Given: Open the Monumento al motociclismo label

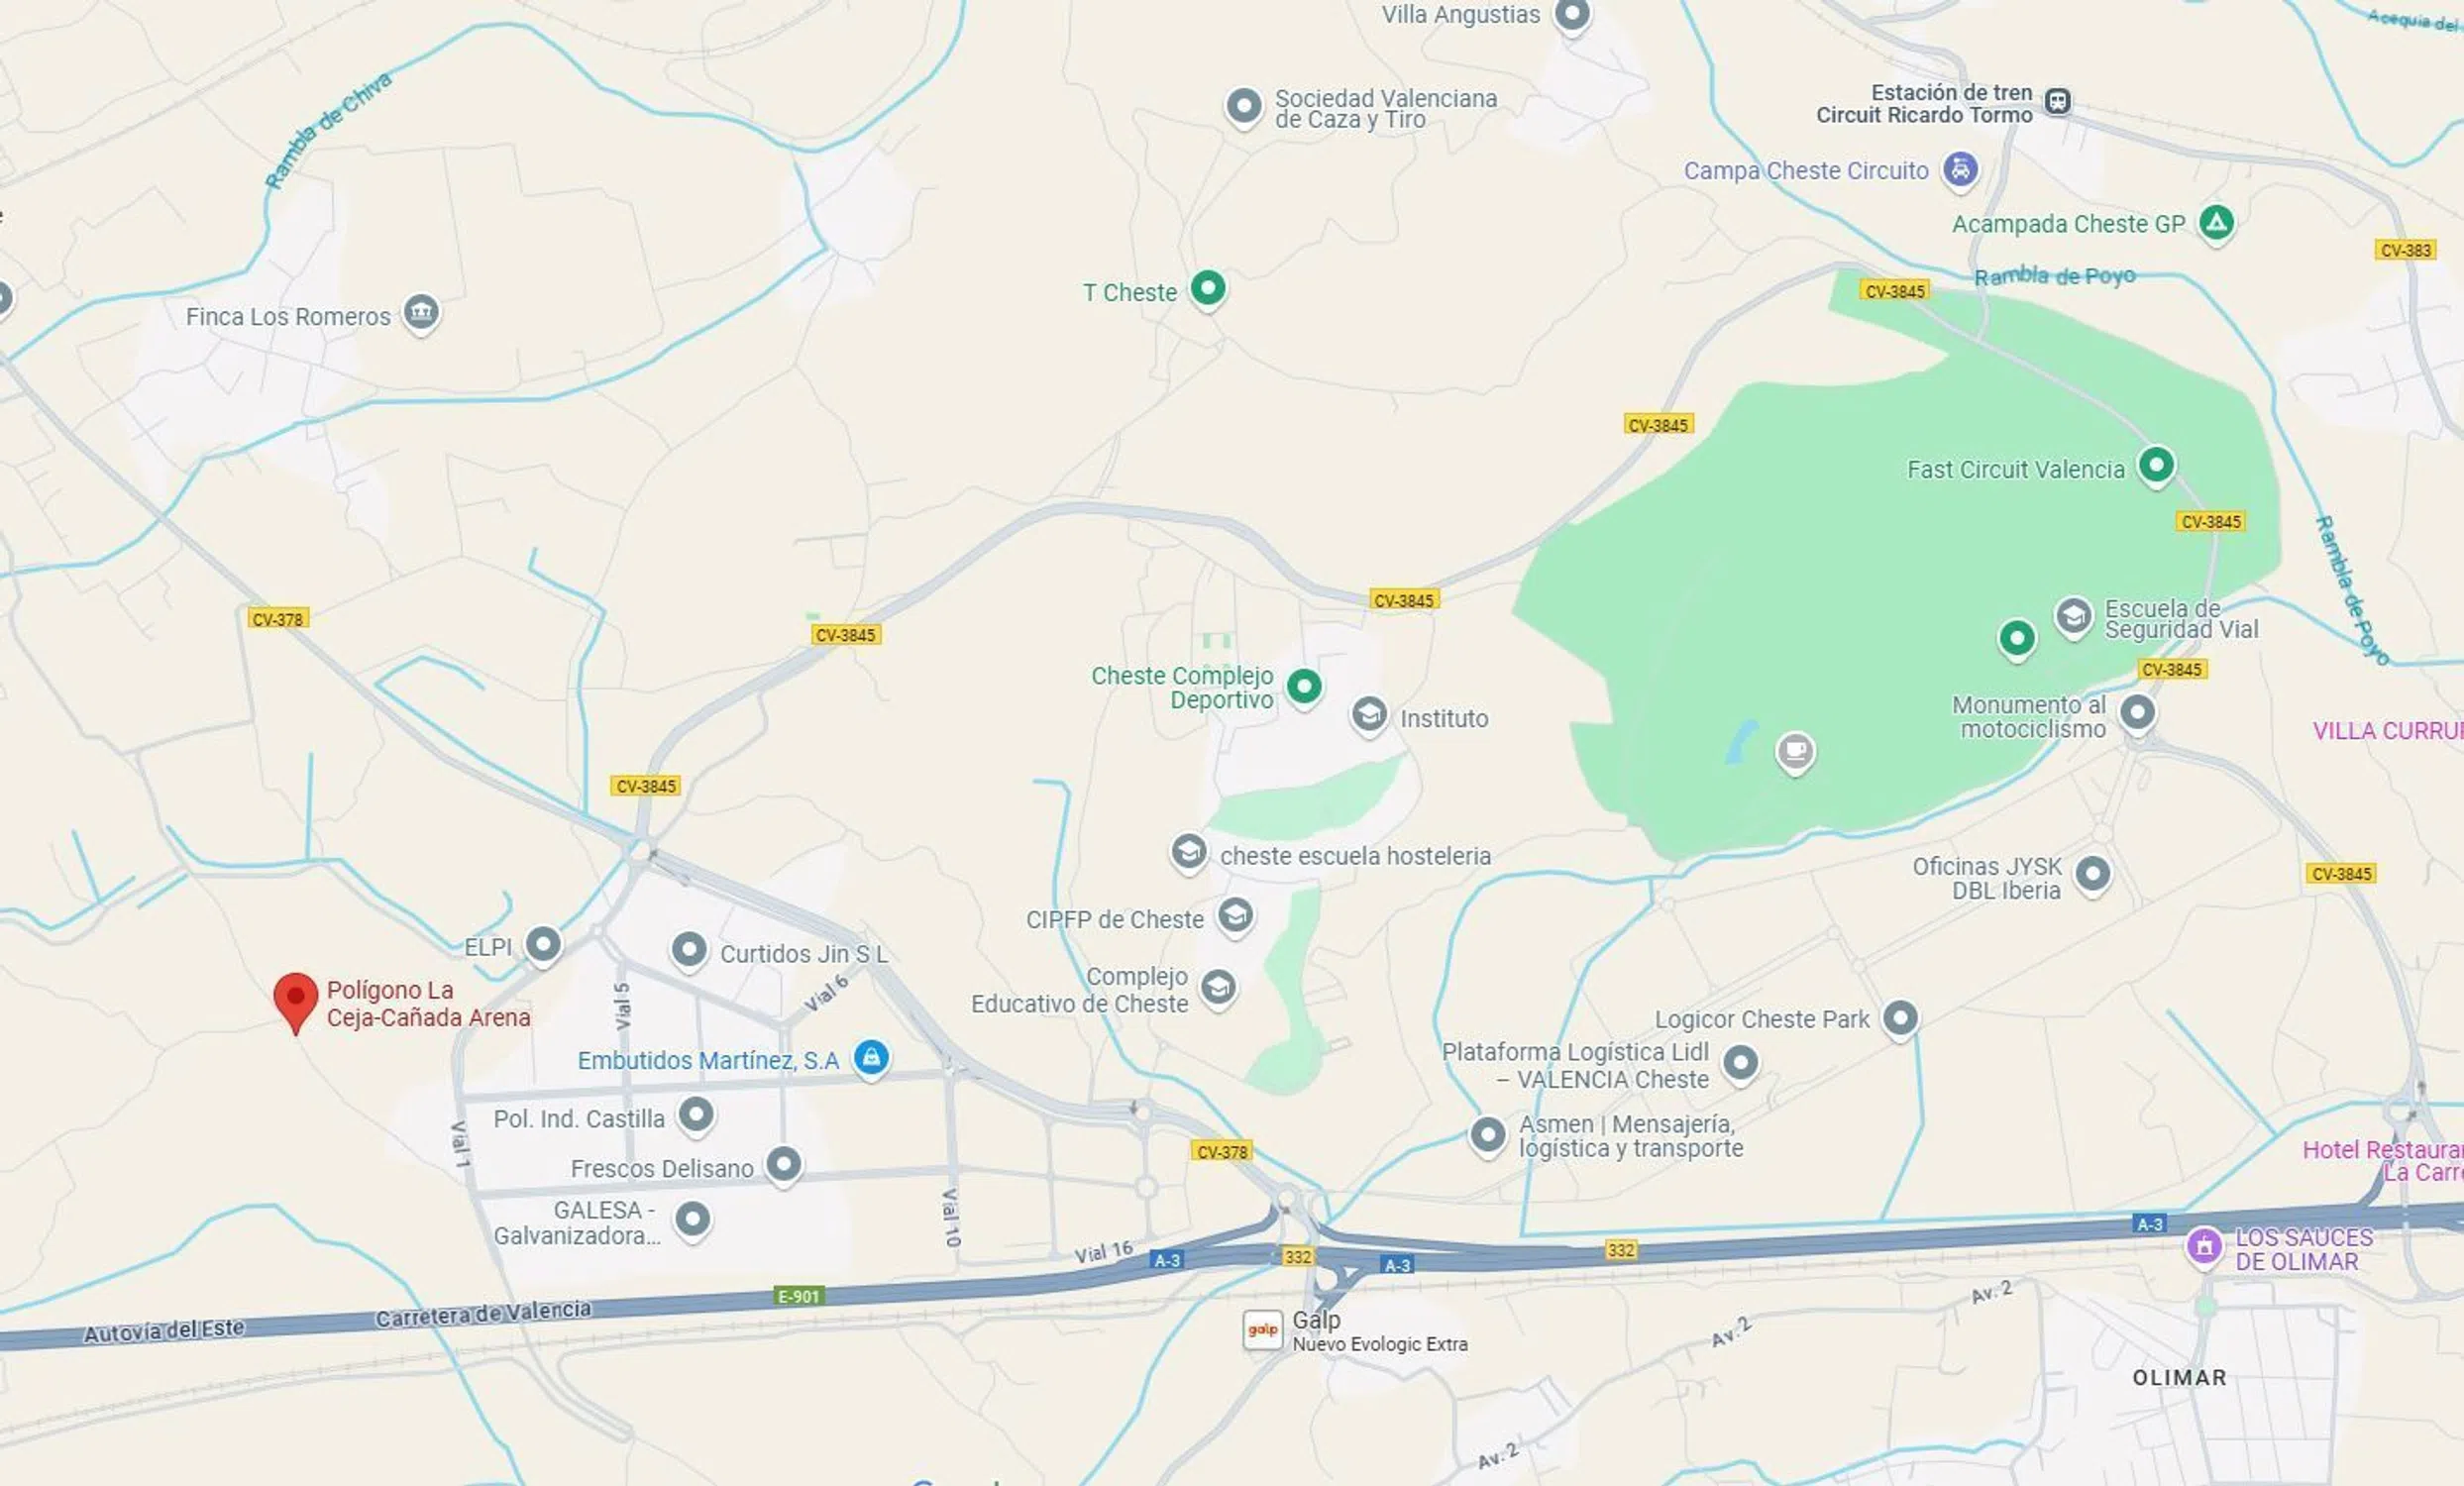Looking at the screenshot, I should click(x=2029, y=717).
